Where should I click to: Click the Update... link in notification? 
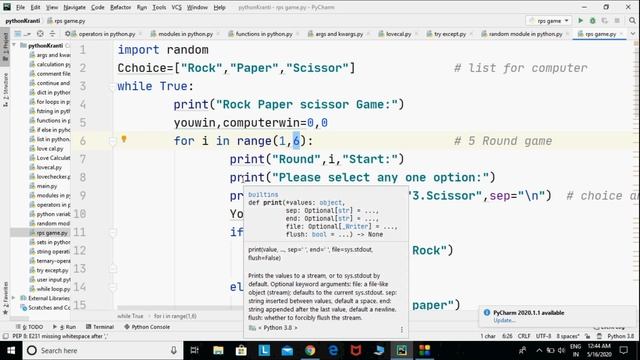click(x=504, y=320)
